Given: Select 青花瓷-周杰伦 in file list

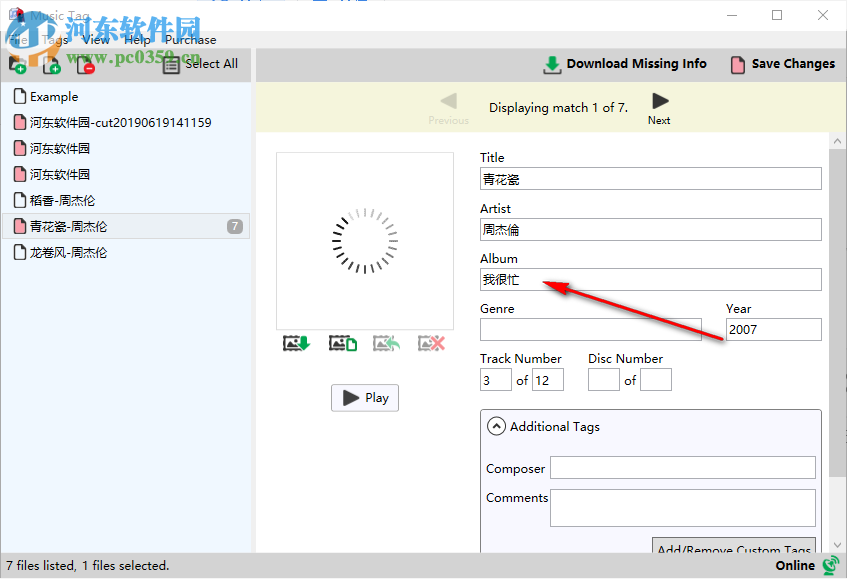Looking at the screenshot, I should (126, 226).
